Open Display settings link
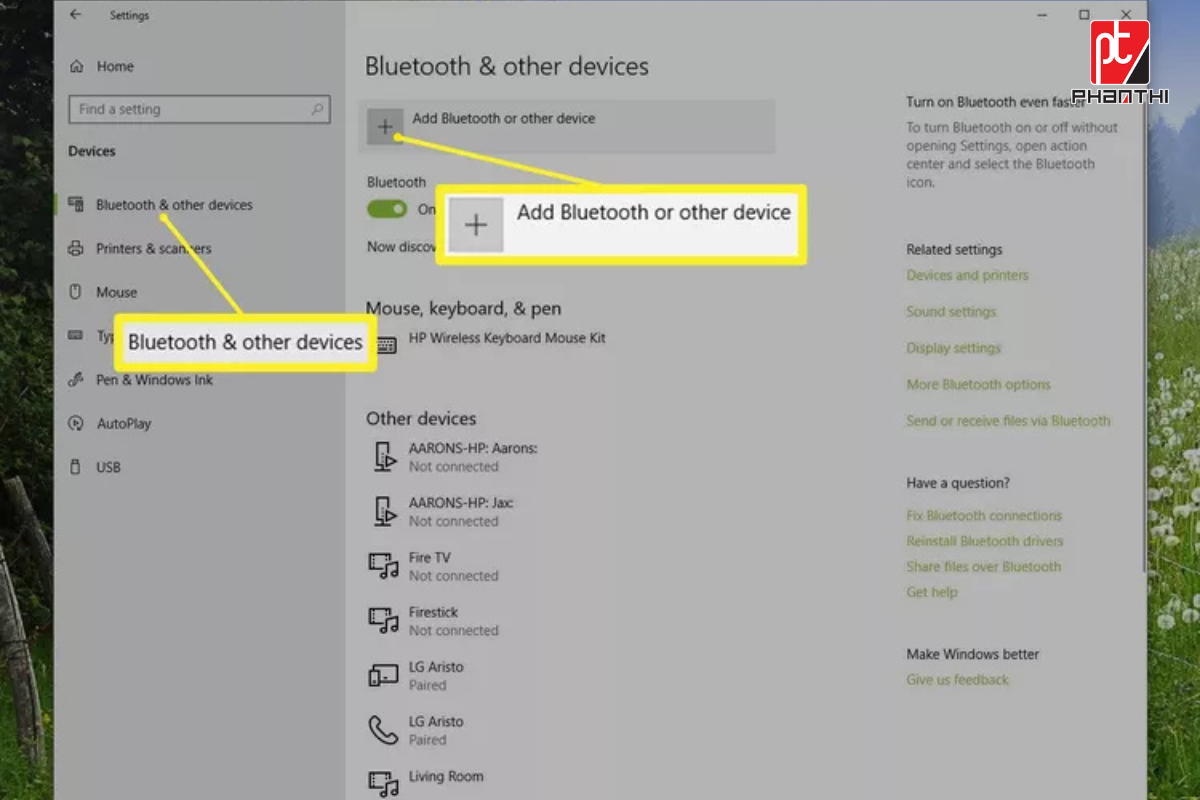 coord(954,348)
